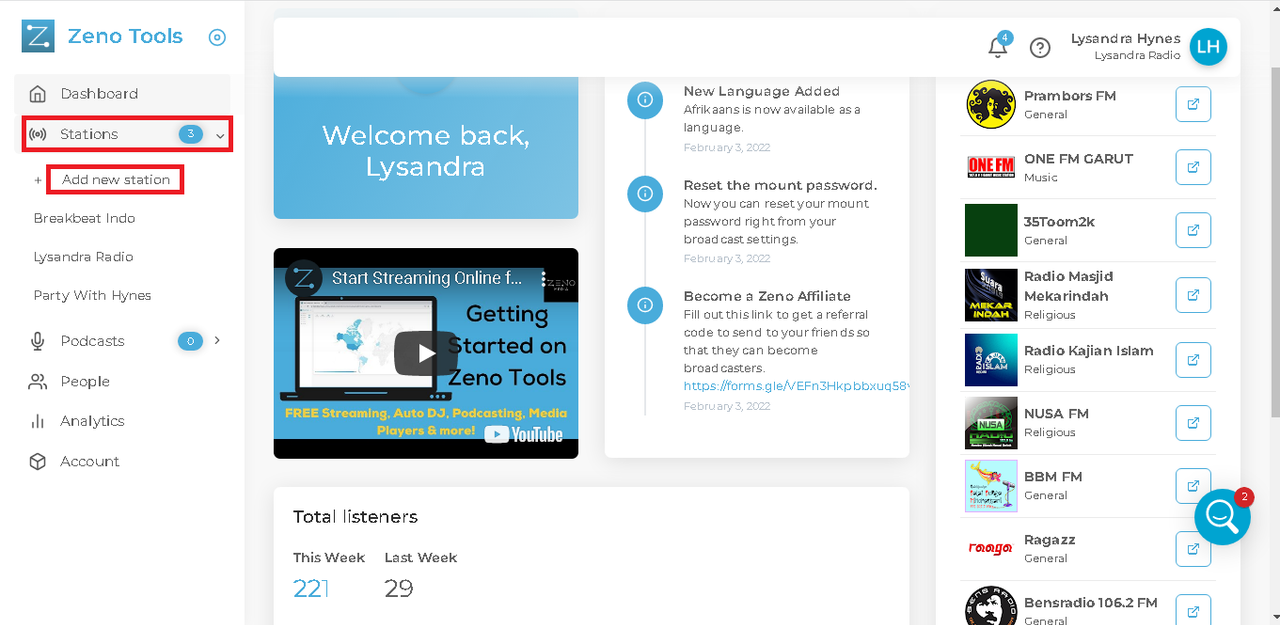Image resolution: width=1280 pixels, height=625 pixels.
Task: Click the Stations broadcast icon
Action: point(38,134)
